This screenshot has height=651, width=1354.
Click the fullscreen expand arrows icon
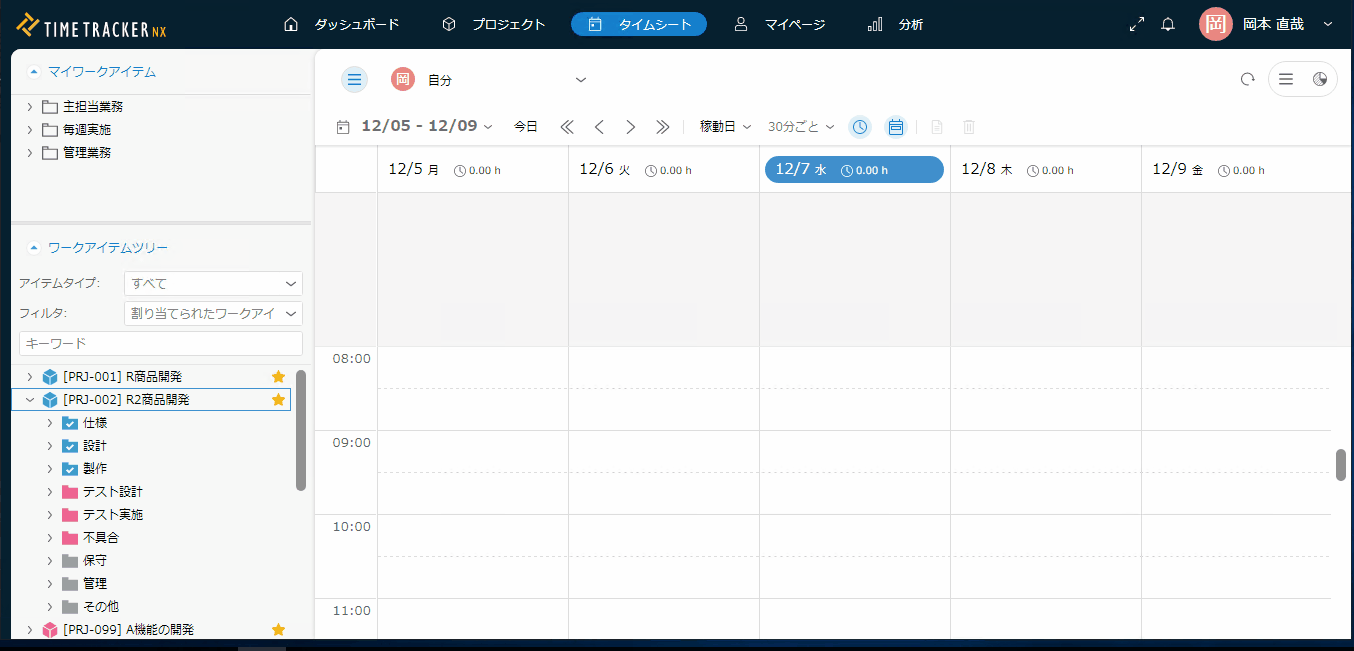1136,25
